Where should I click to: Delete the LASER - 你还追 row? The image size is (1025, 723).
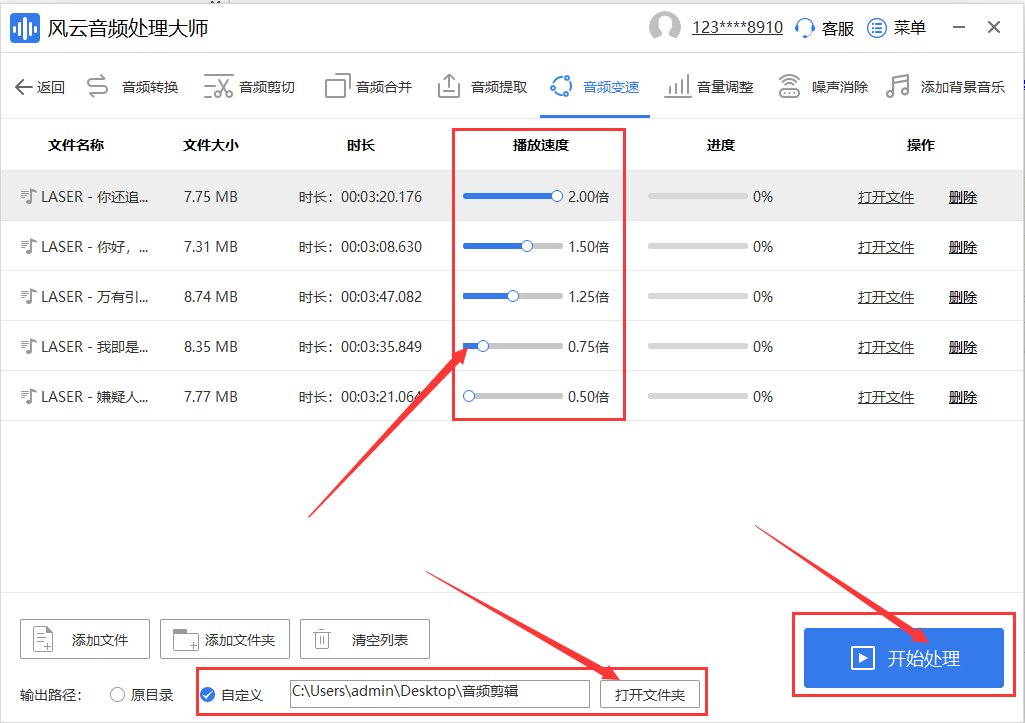[963, 197]
